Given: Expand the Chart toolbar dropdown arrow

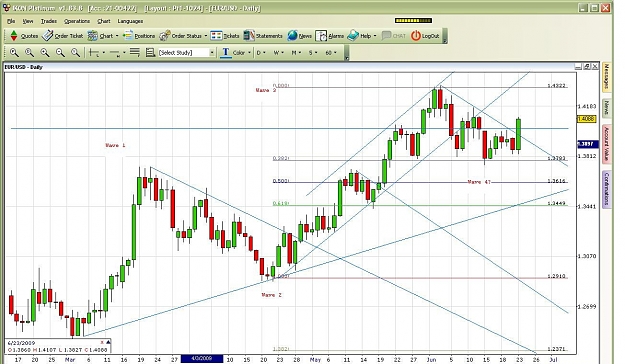Looking at the screenshot, I should (117, 36).
